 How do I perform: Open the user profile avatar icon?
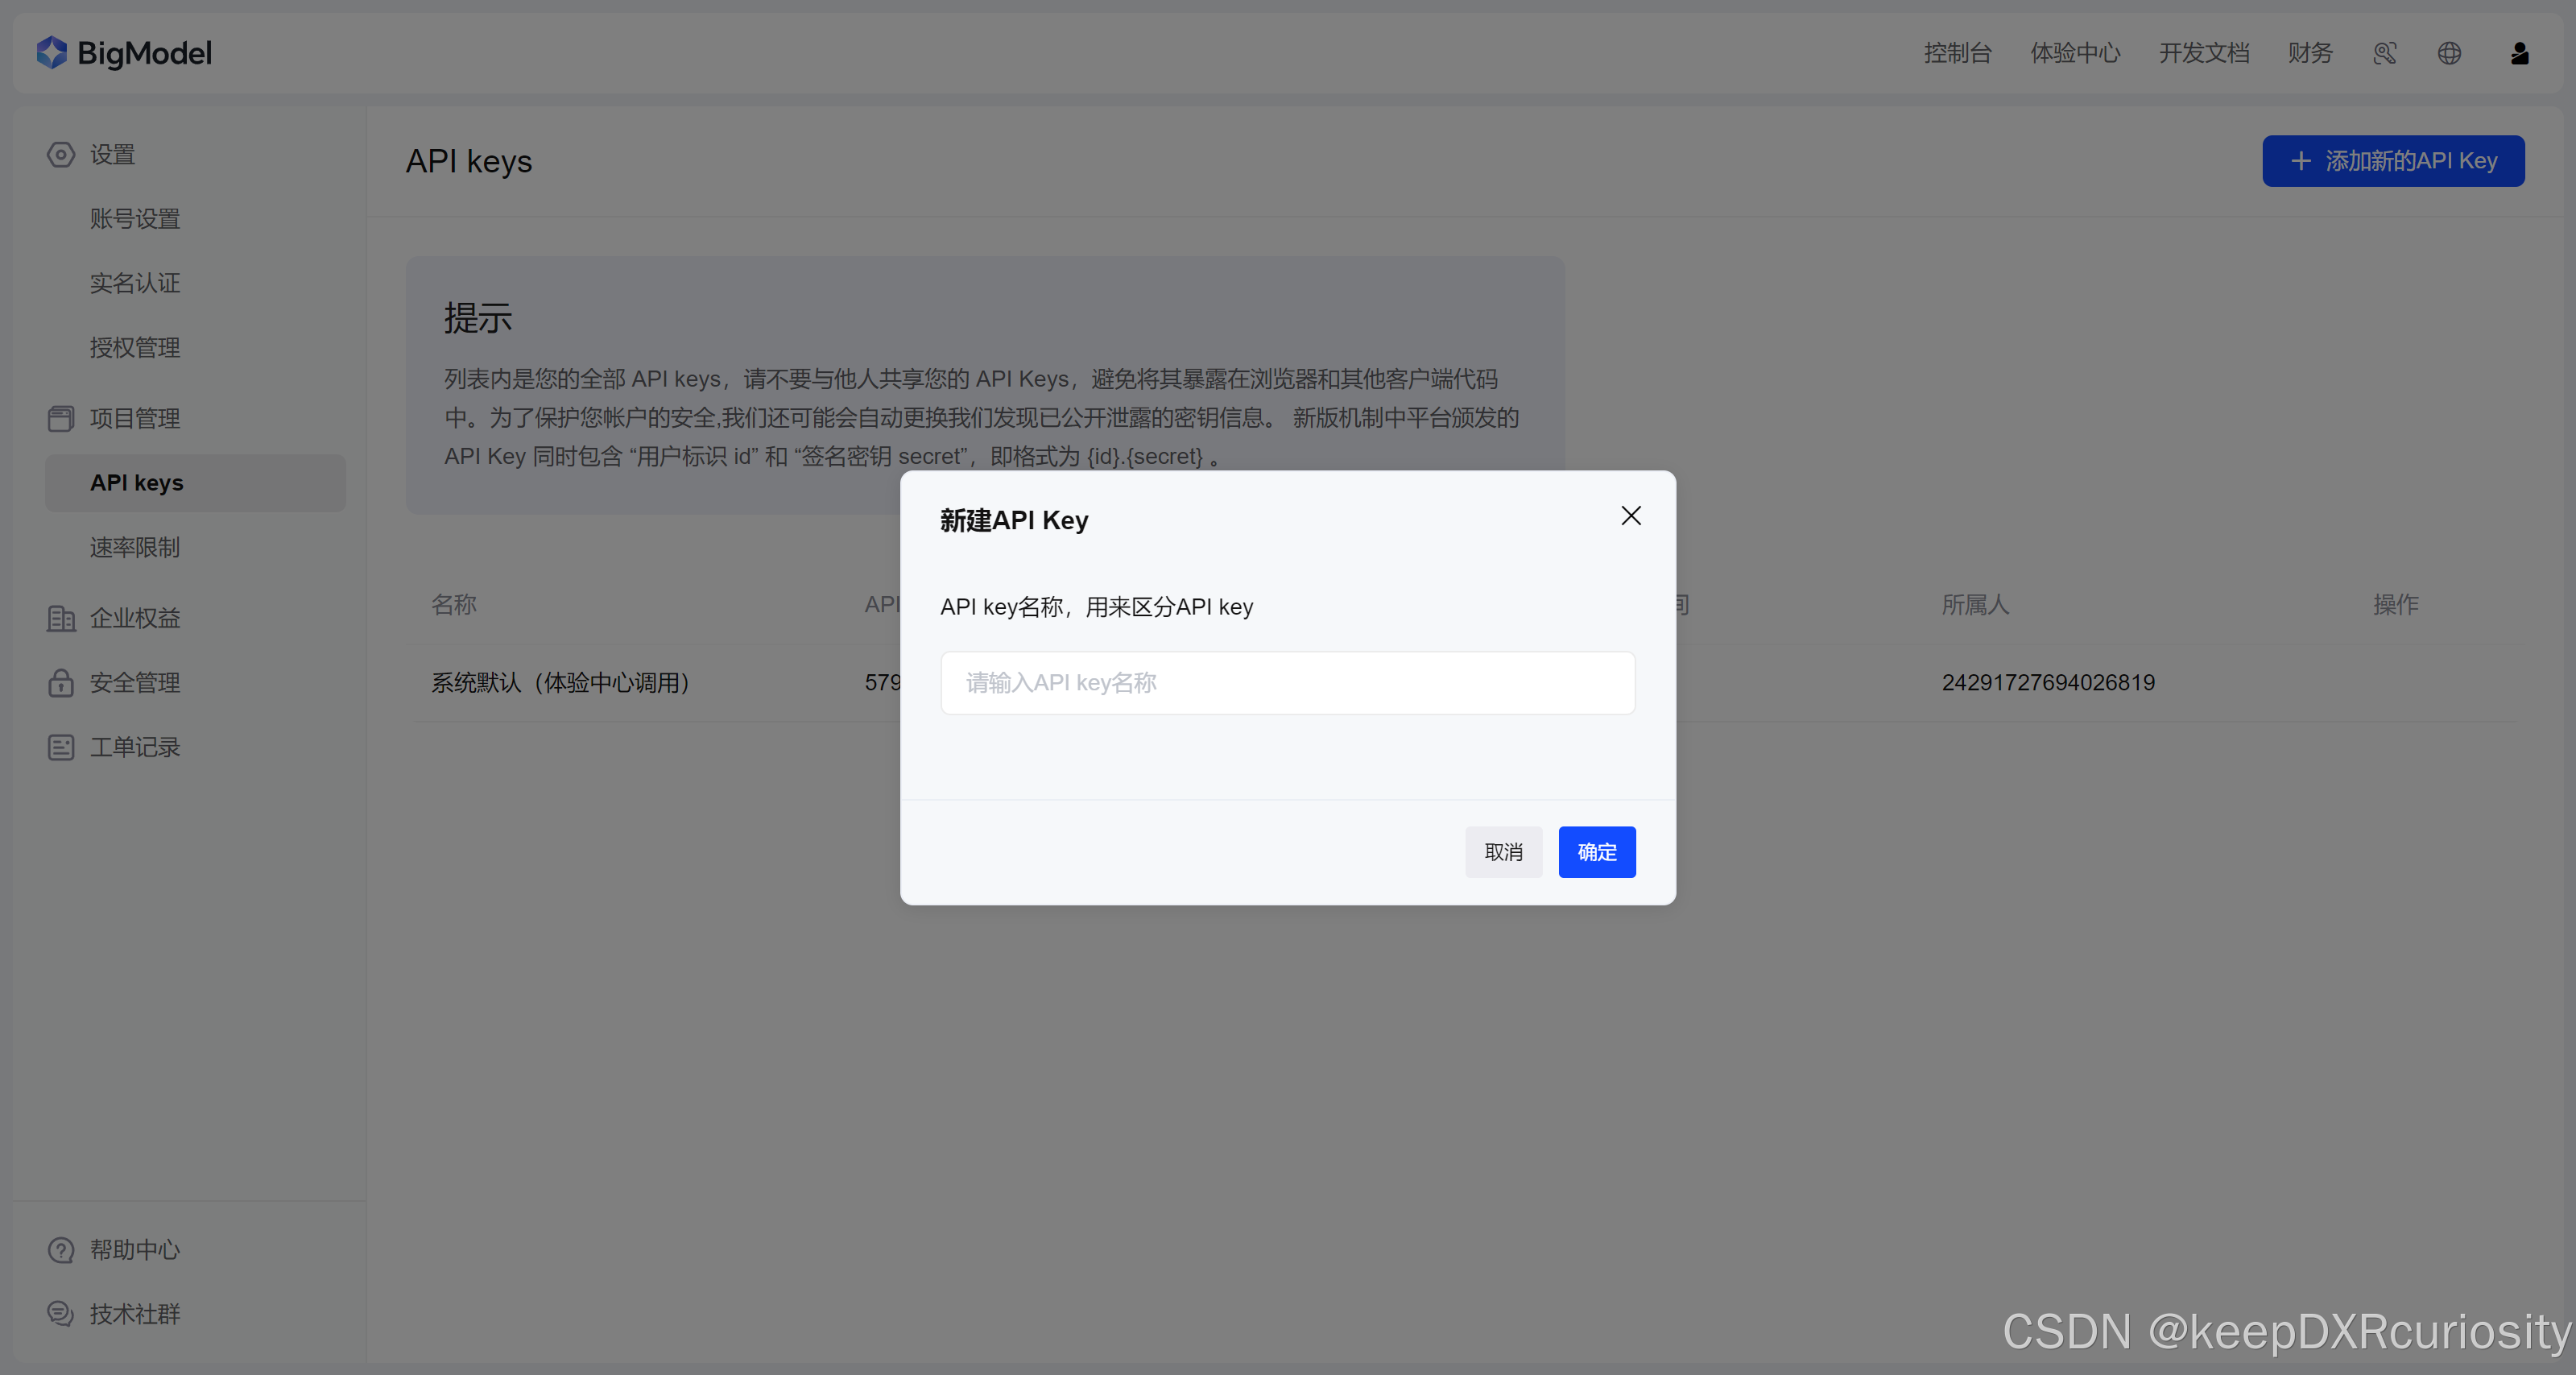click(2519, 53)
